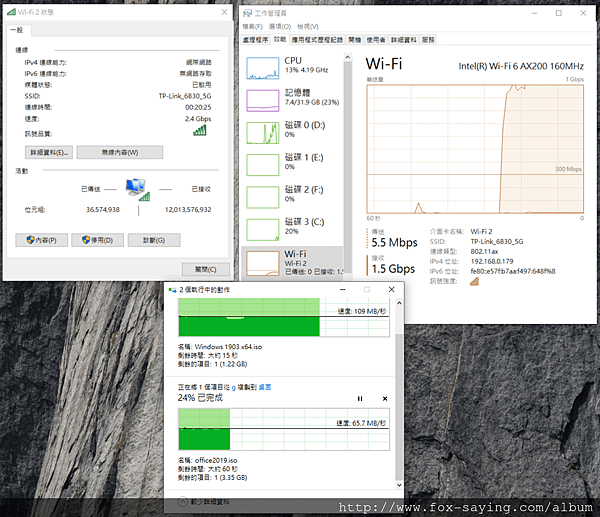Click the connection duration 00:20:25
The height and width of the screenshot is (517, 600).
[198, 108]
